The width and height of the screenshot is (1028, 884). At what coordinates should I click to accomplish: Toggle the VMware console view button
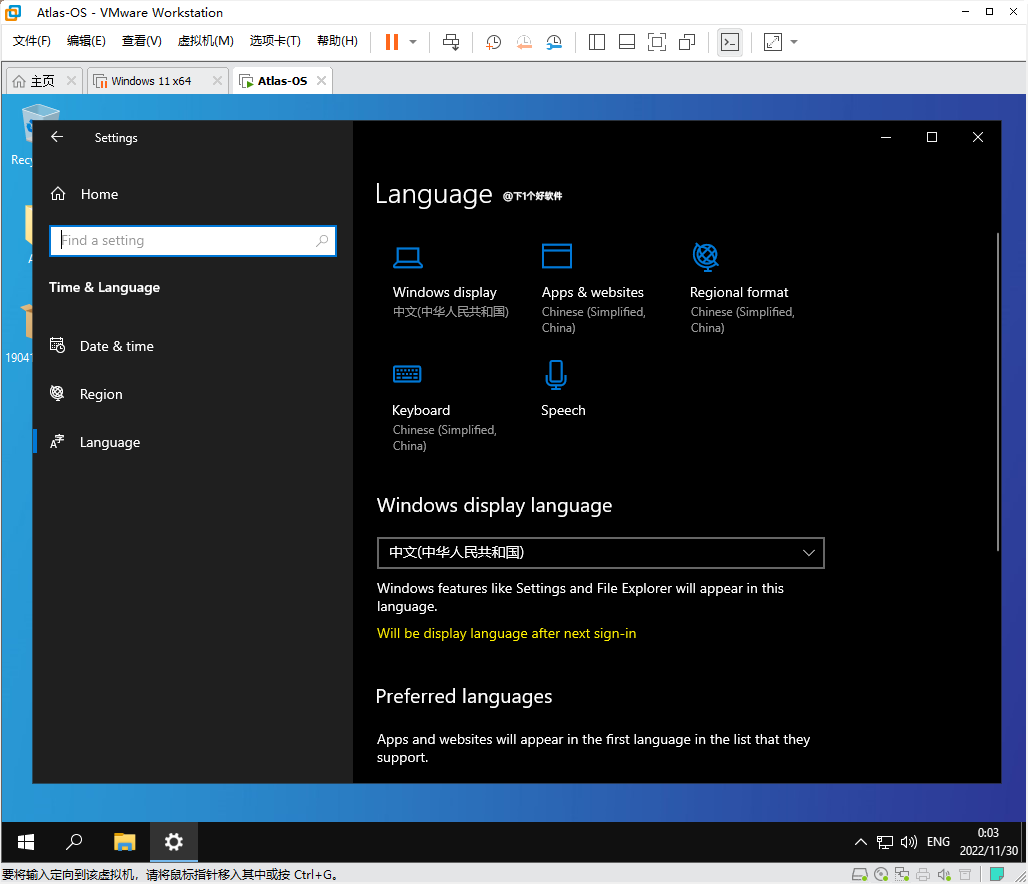coord(730,42)
